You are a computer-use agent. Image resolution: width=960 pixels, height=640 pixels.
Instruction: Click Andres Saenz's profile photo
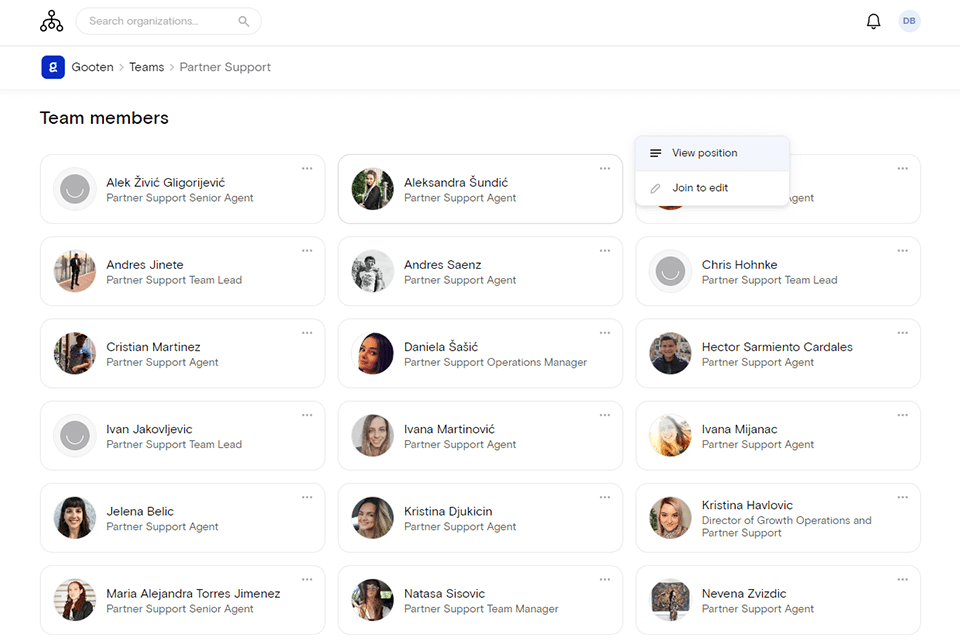coord(372,271)
